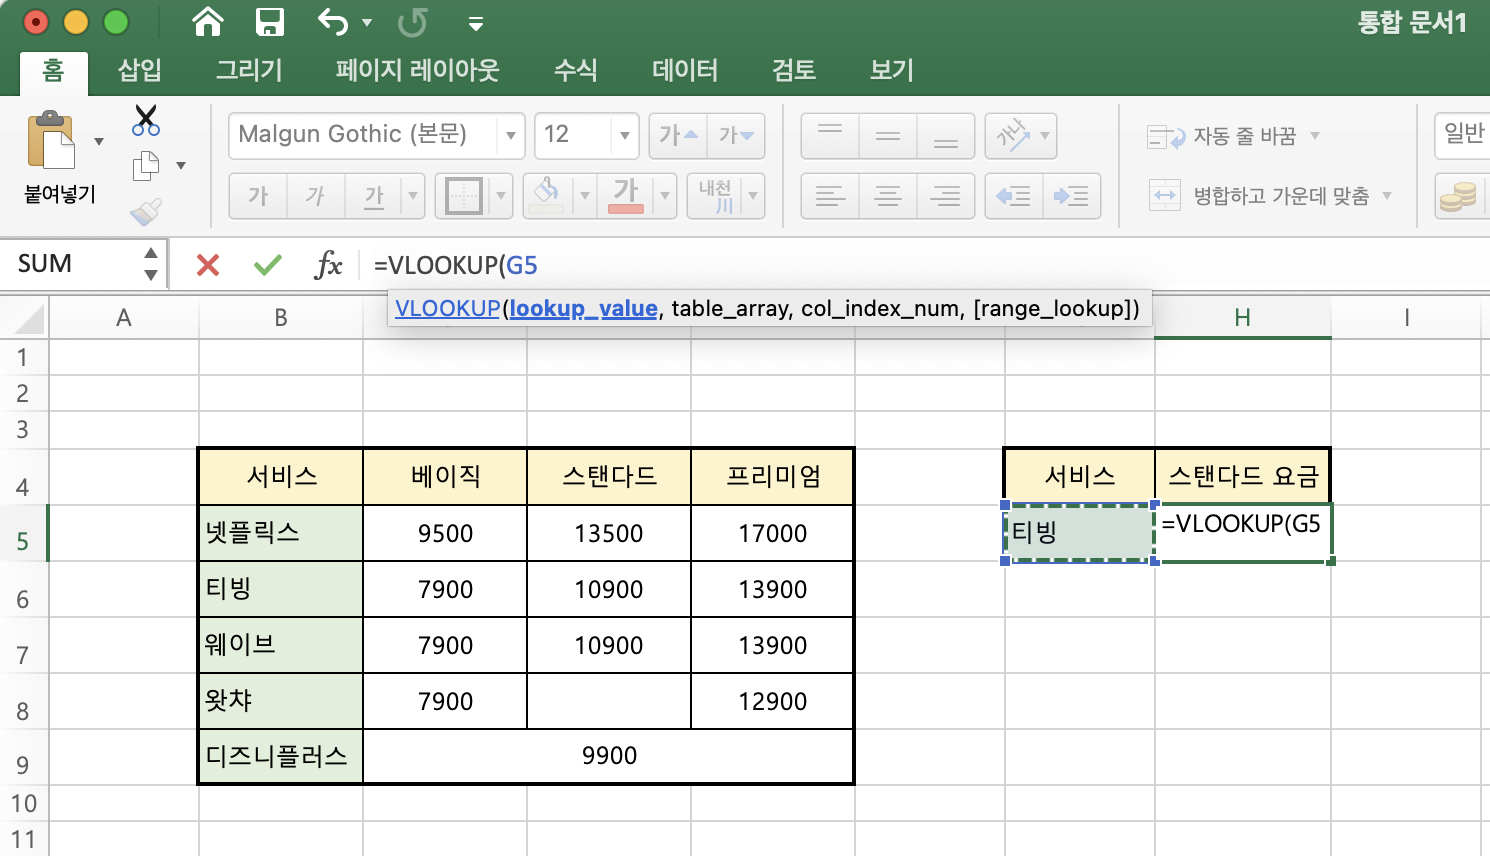The image size is (1490, 856).
Task: Decrease font size button
Action: point(737,135)
